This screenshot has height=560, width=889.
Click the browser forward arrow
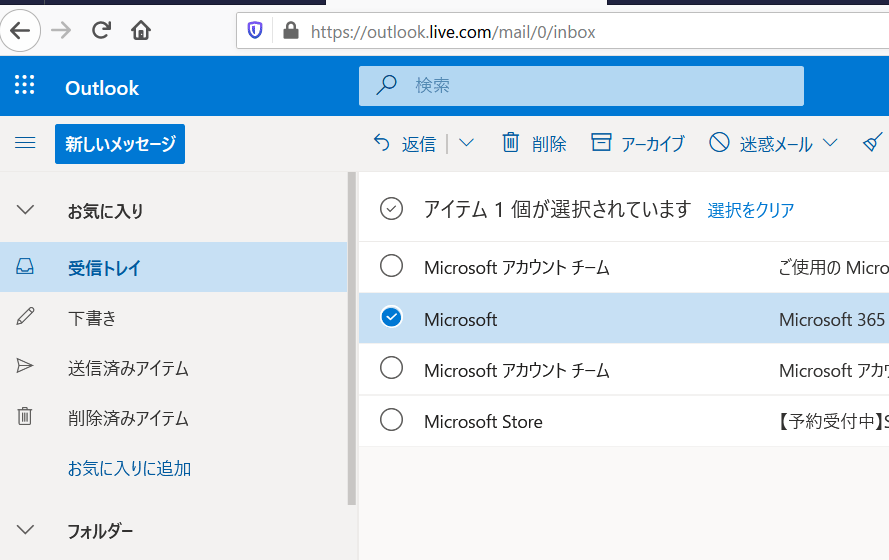(61, 31)
